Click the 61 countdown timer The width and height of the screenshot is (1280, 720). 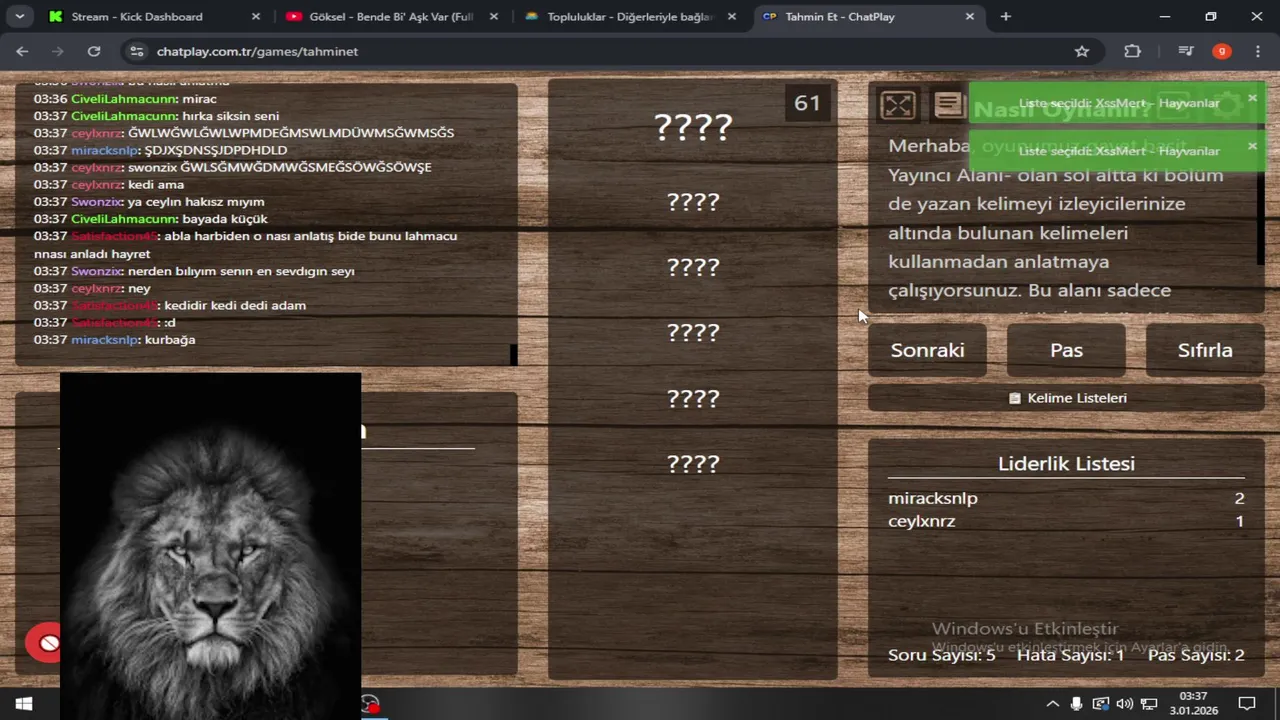coord(807,103)
